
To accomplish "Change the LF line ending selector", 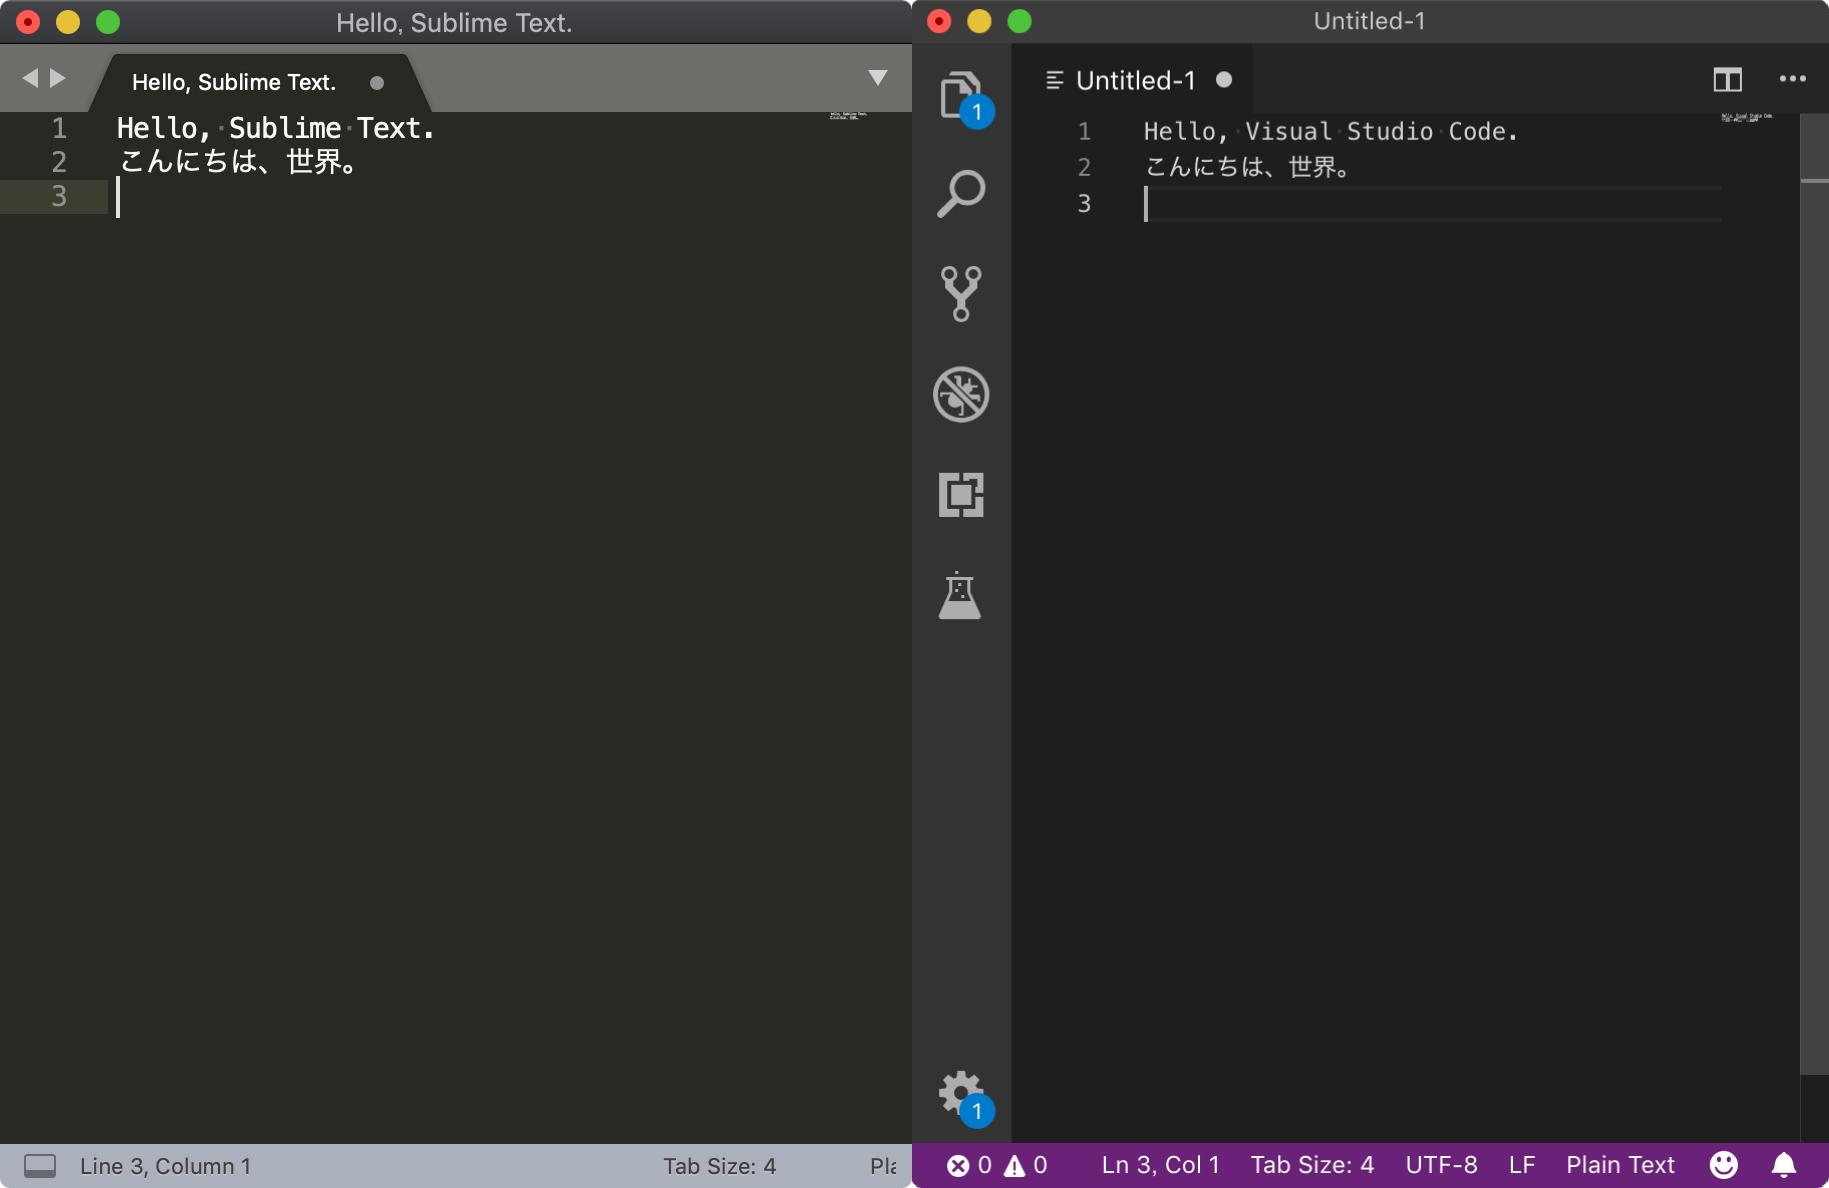I will tap(1522, 1165).
